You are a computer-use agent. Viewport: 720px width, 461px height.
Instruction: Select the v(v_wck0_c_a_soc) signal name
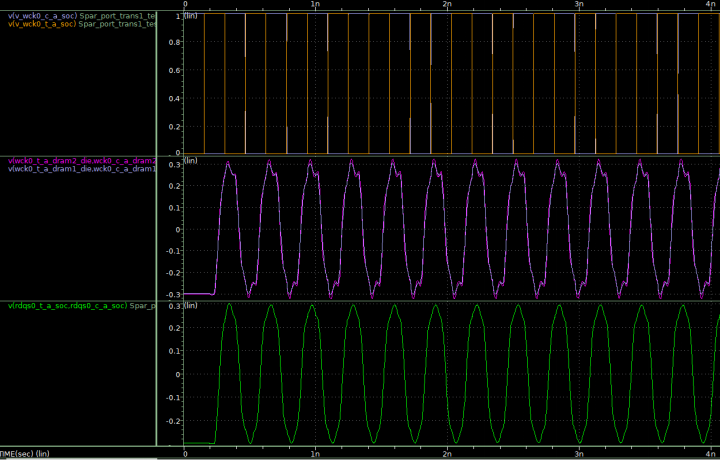[x=42, y=16]
